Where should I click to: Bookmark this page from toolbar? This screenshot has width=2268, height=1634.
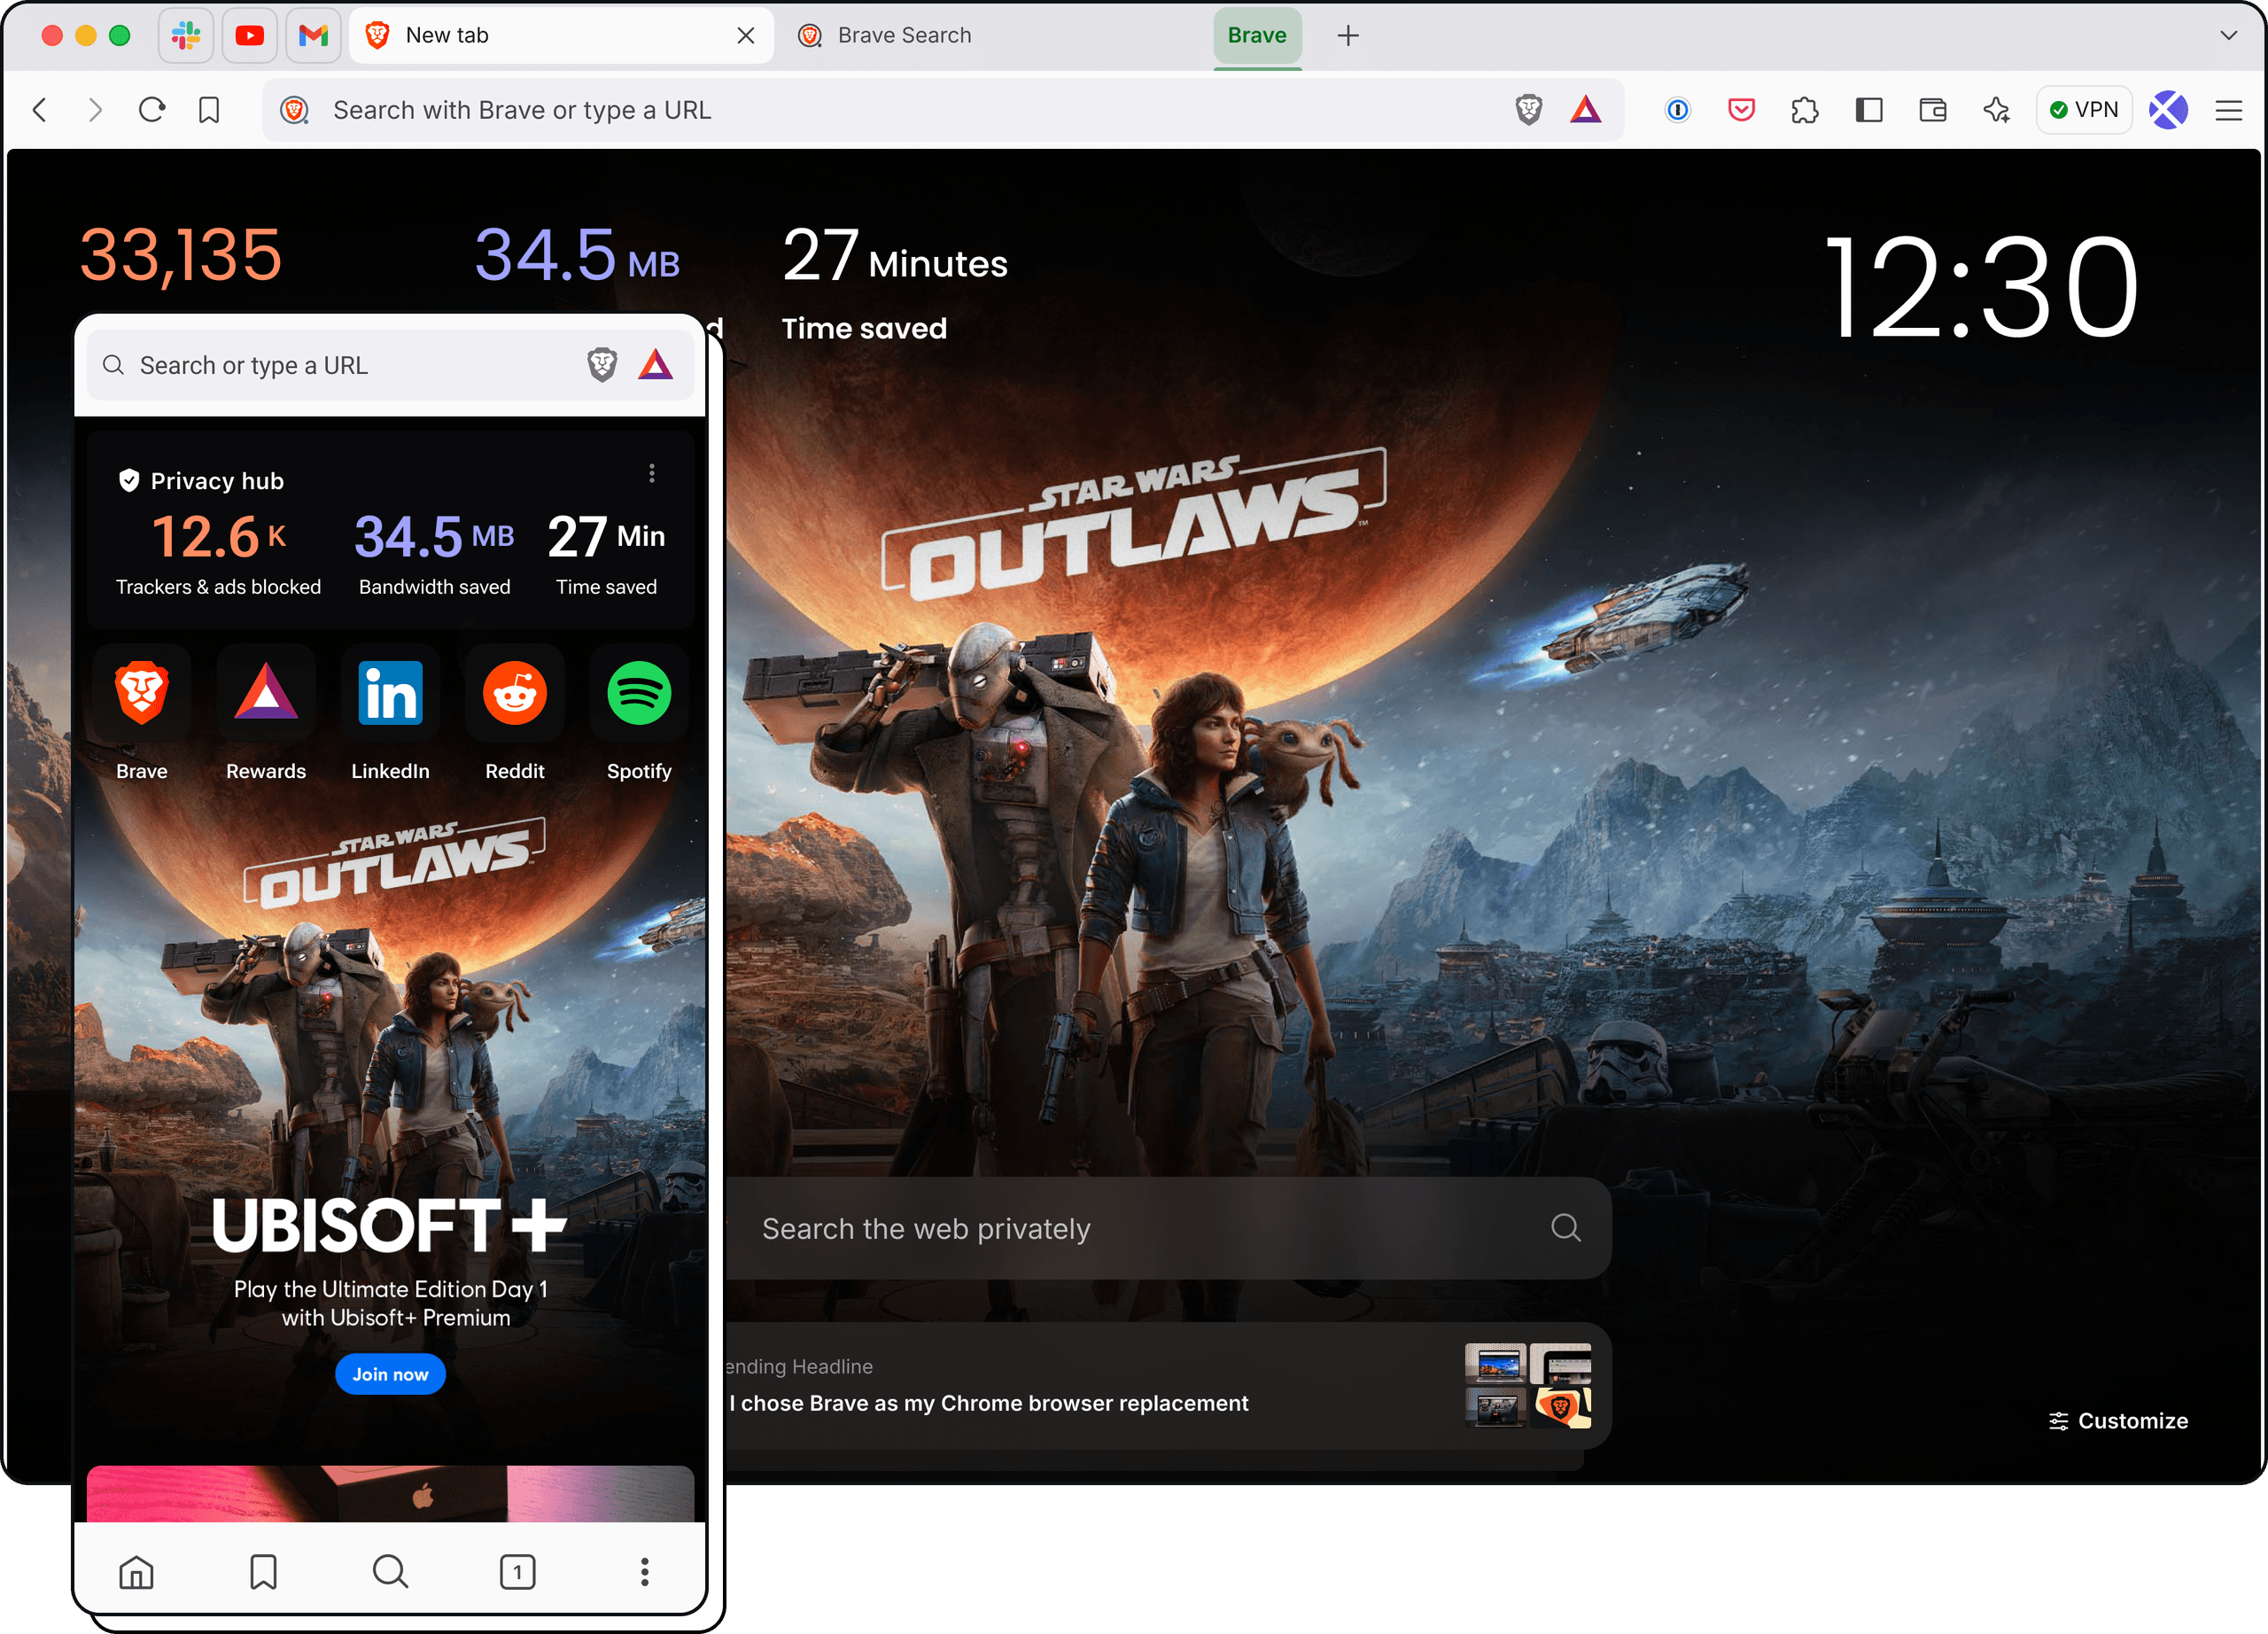click(208, 110)
